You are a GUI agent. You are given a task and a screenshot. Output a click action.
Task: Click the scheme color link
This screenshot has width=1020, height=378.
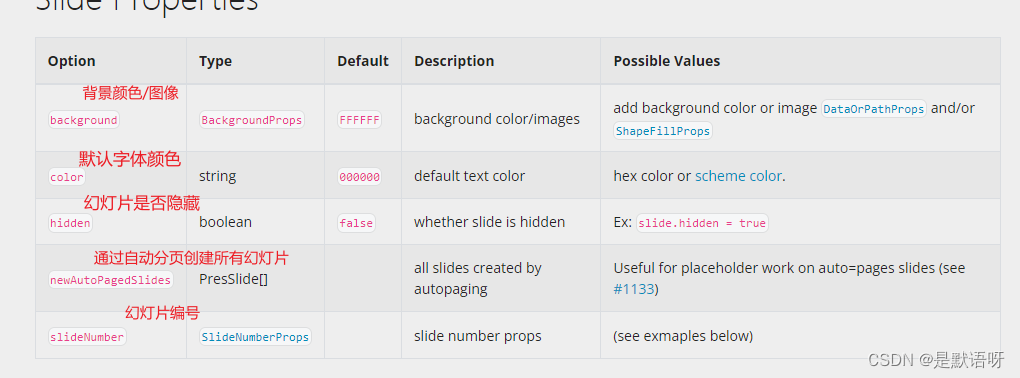point(738,176)
